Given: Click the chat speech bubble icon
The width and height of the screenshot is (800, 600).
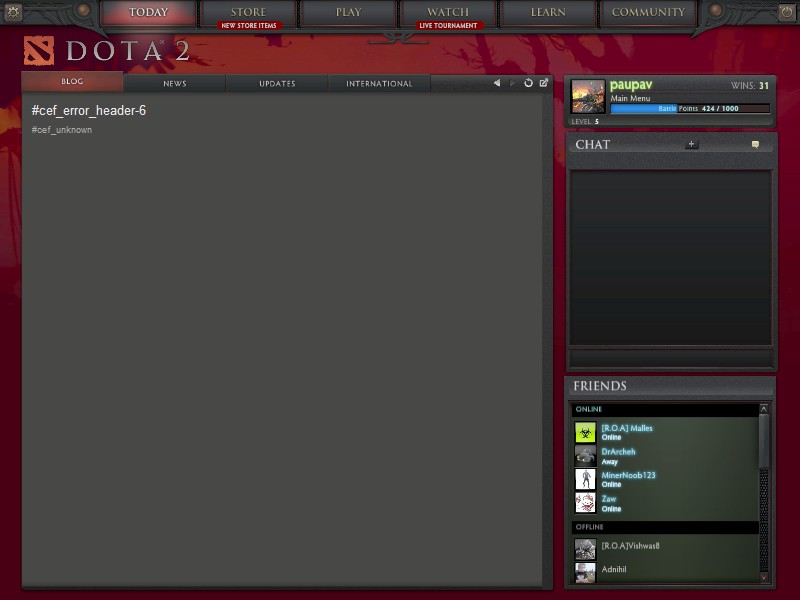Looking at the screenshot, I should click(755, 144).
